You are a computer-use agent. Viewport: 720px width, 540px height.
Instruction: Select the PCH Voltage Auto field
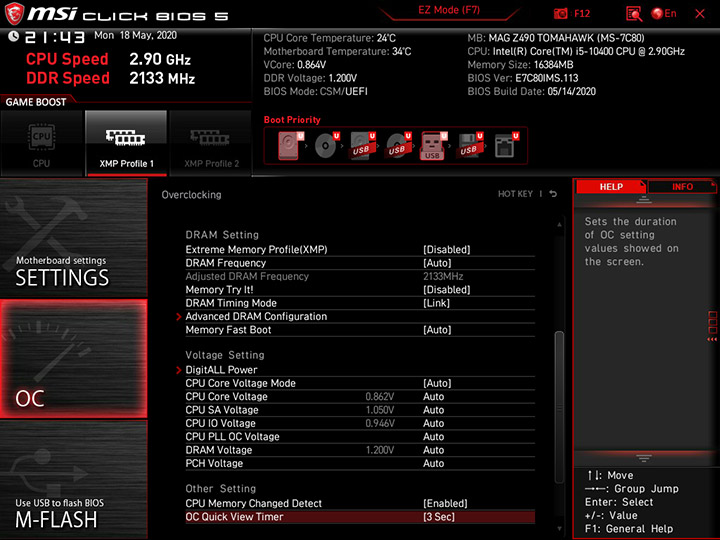(x=433, y=463)
